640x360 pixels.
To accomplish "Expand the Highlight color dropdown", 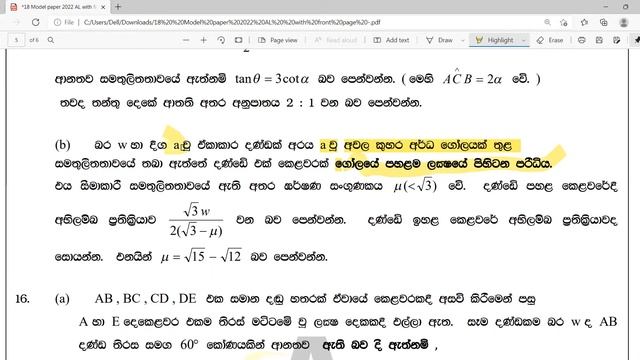I will 524,40.
